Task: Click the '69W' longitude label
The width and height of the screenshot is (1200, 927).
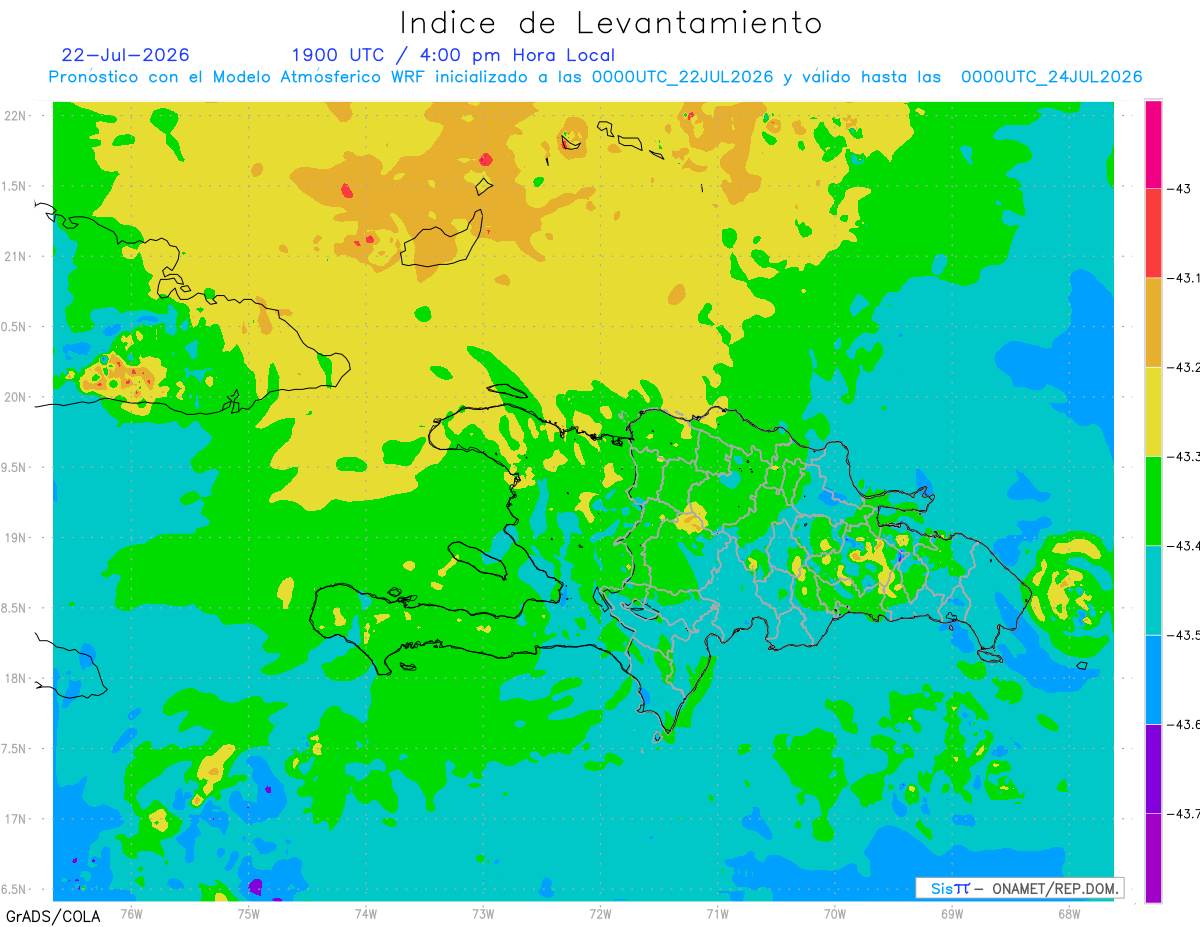Action: click(951, 912)
